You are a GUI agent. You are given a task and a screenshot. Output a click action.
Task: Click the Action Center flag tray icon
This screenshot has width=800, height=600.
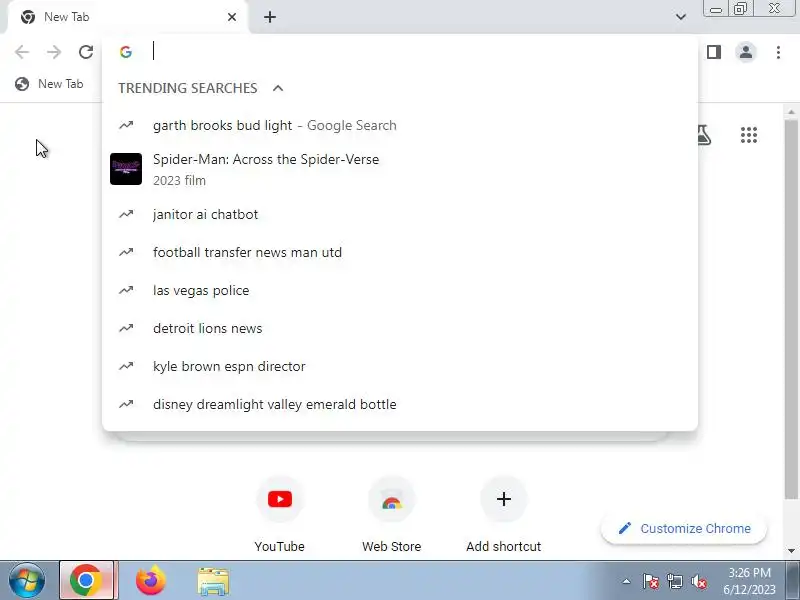(x=651, y=581)
